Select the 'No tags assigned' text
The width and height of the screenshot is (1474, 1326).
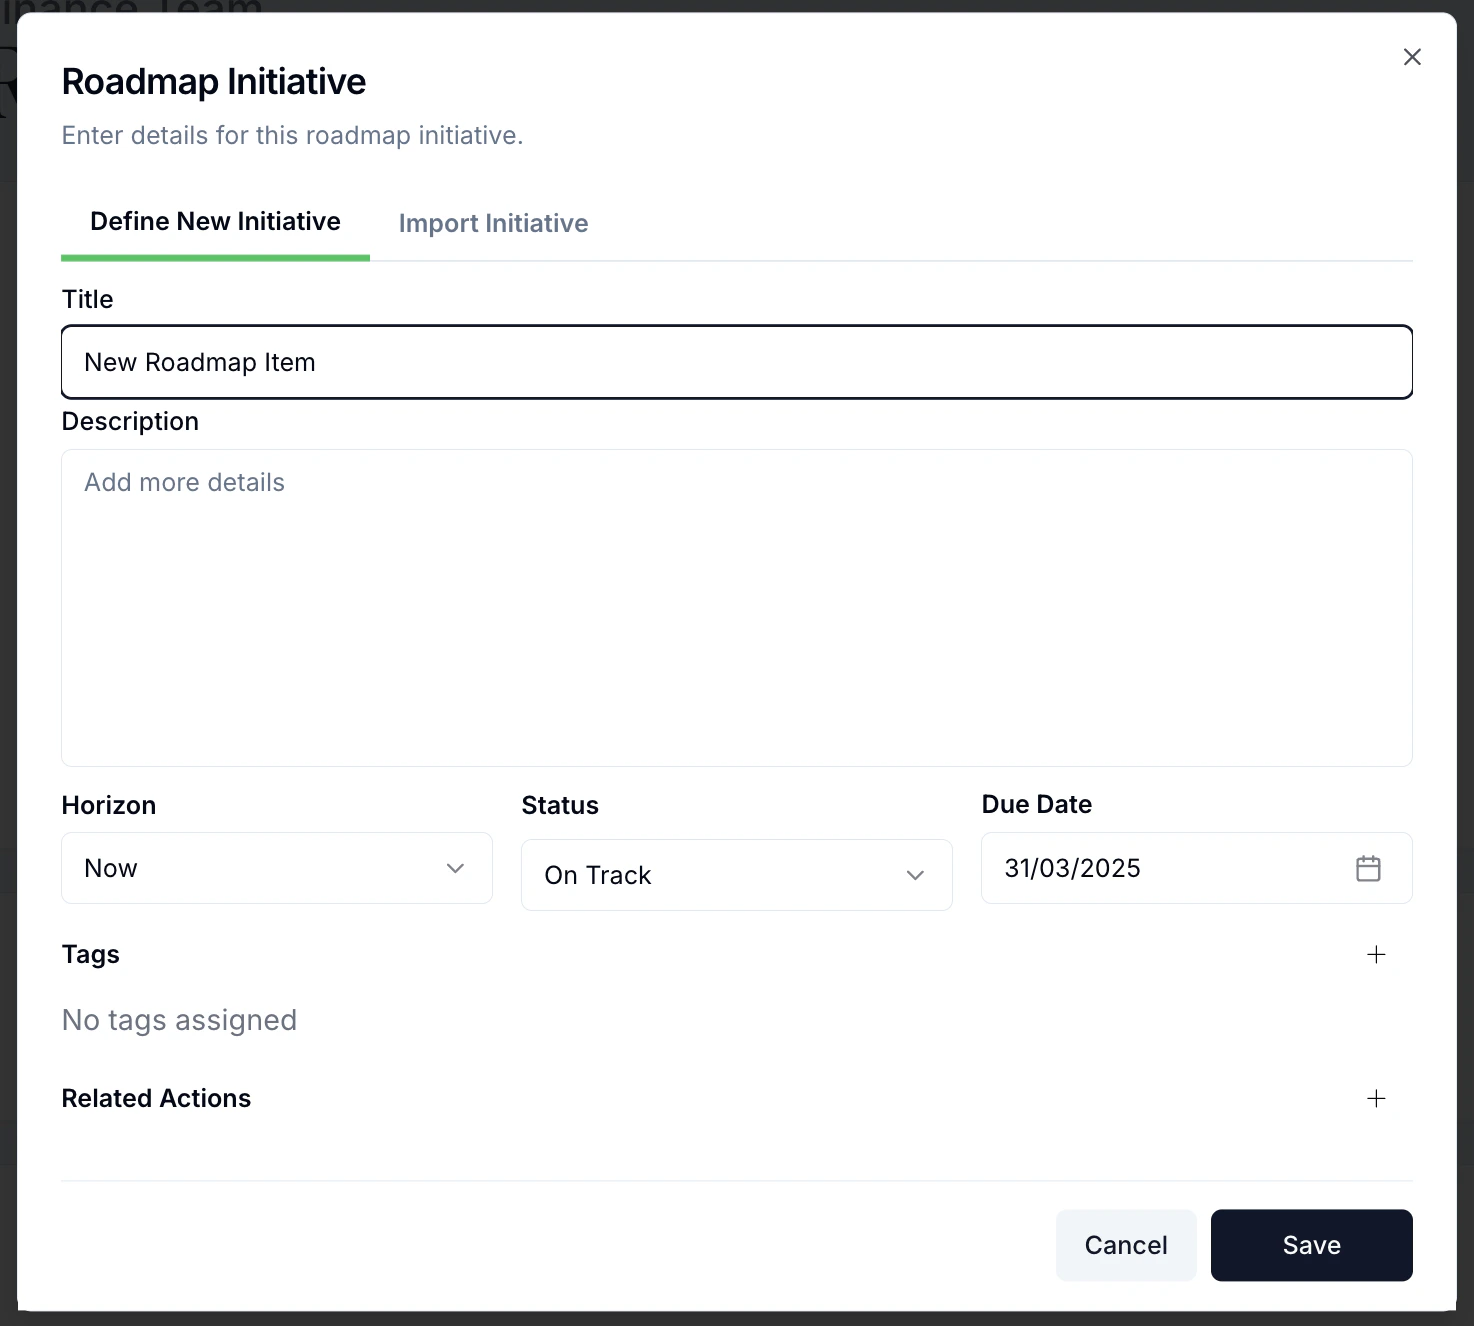(180, 1020)
